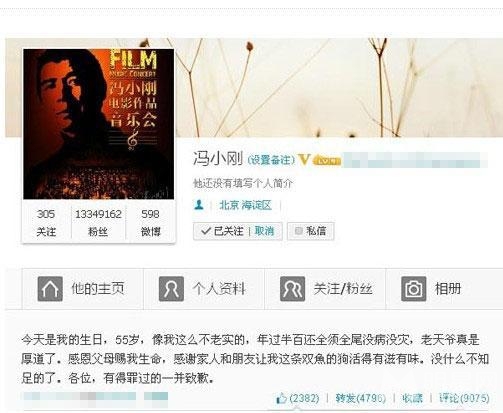Open the 评论(9075) comments link
This screenshot has width=503, height=413.
(464, 398)
